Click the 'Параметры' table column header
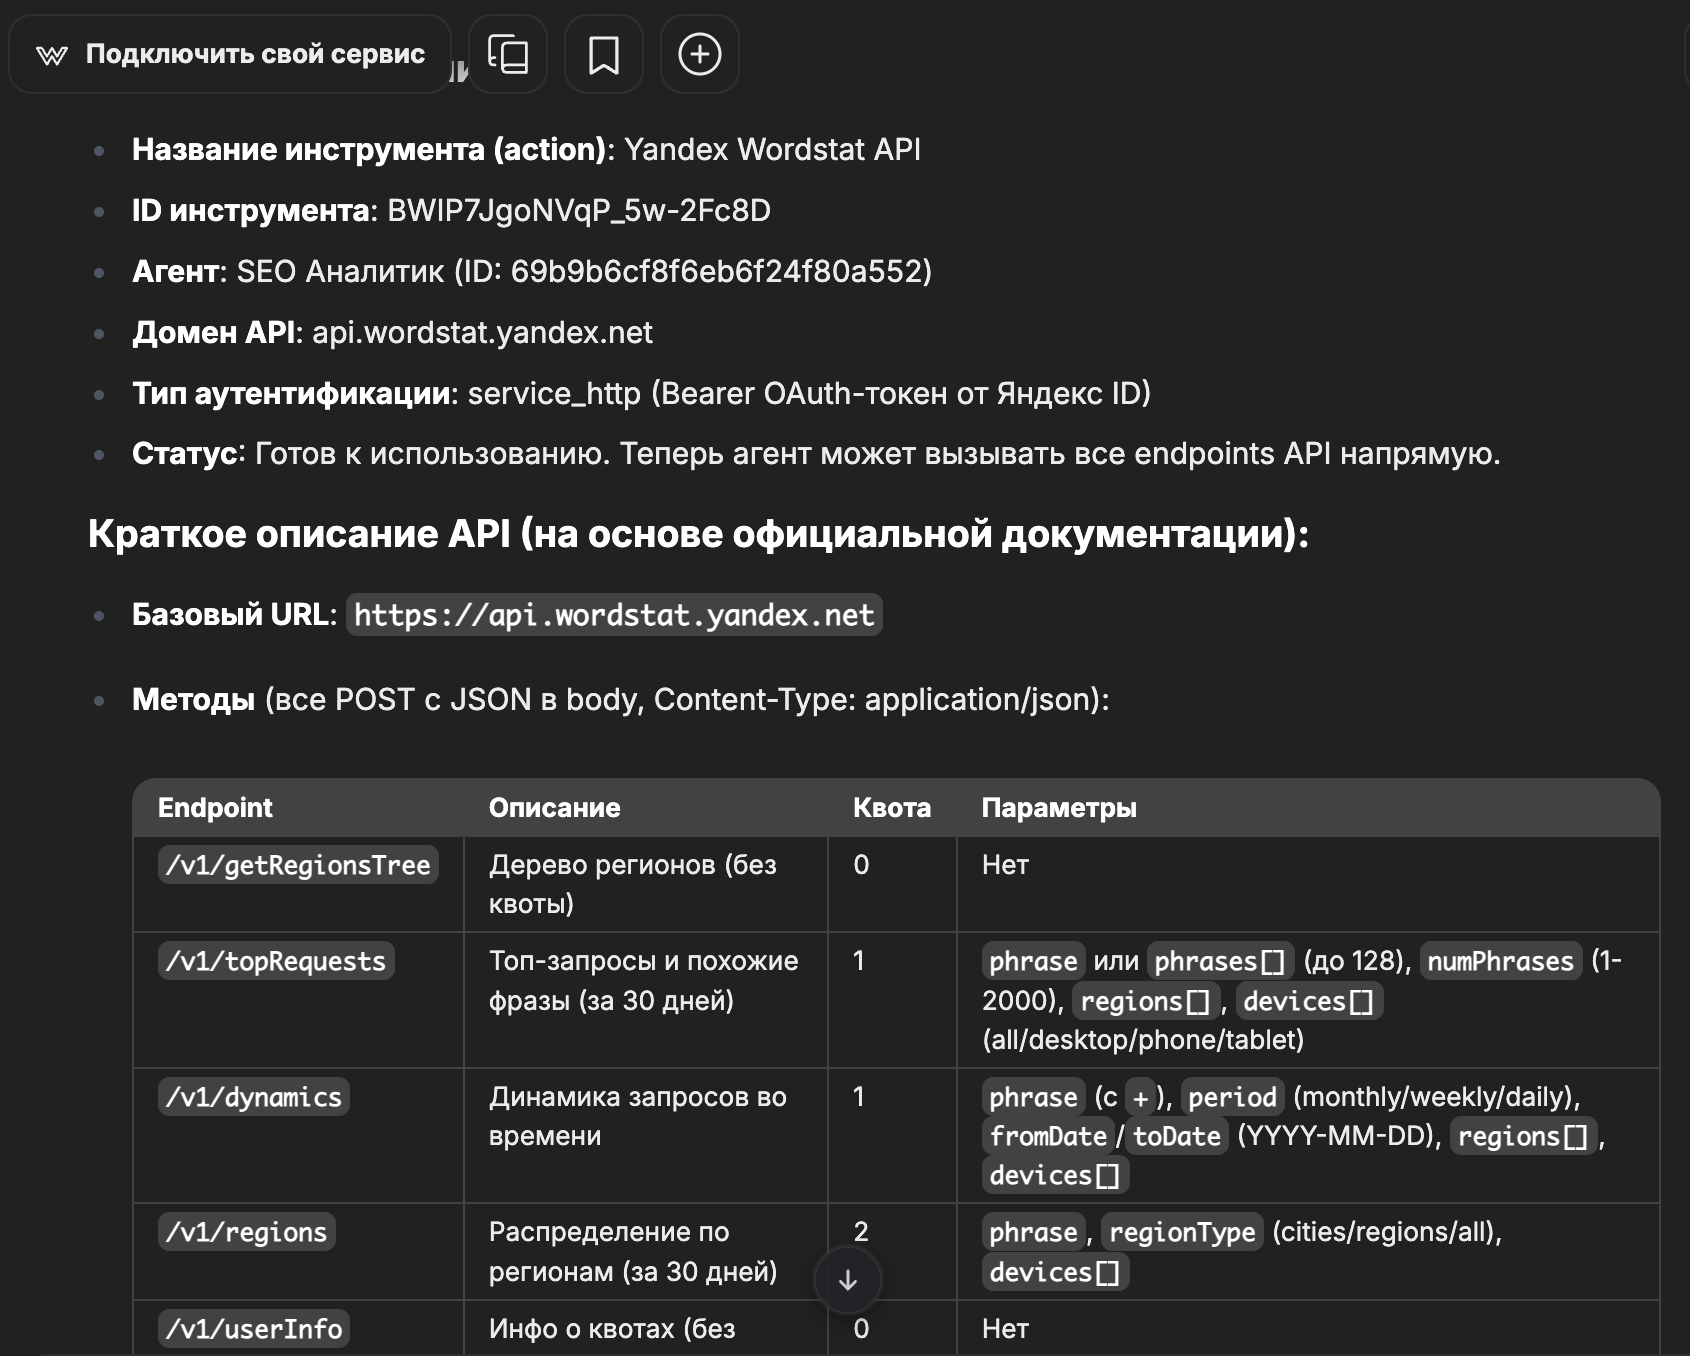This screenshot has height=1356, width=1690. pos(1059,808)
